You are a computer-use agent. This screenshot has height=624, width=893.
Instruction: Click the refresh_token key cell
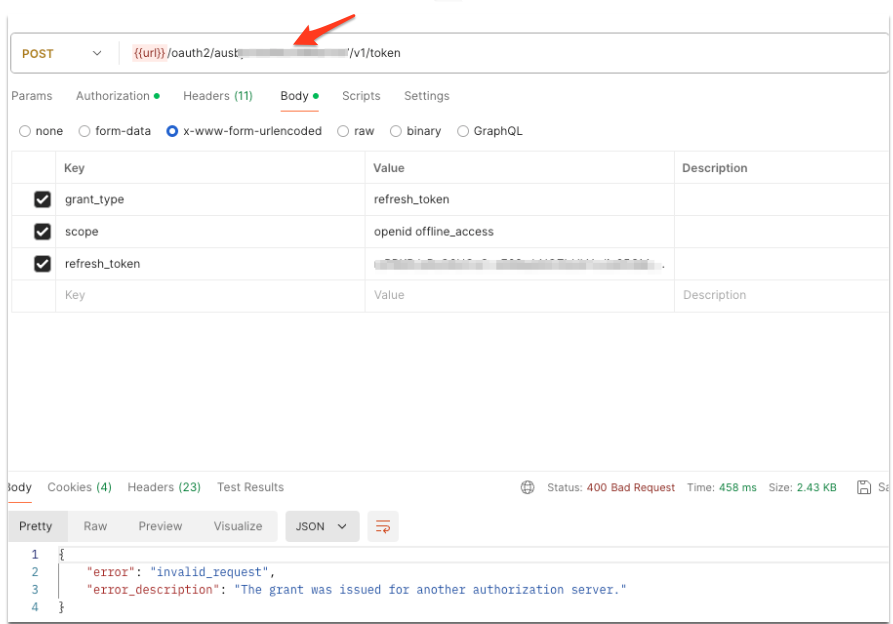coord(210,264)
